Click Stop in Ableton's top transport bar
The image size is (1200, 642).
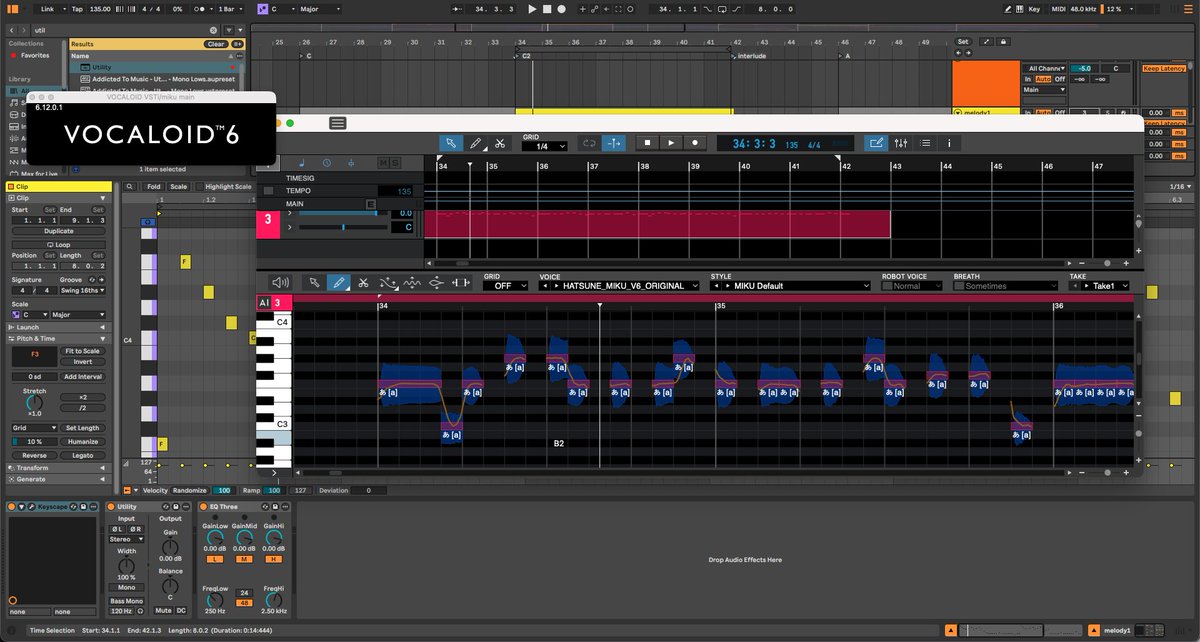point(548,9)
